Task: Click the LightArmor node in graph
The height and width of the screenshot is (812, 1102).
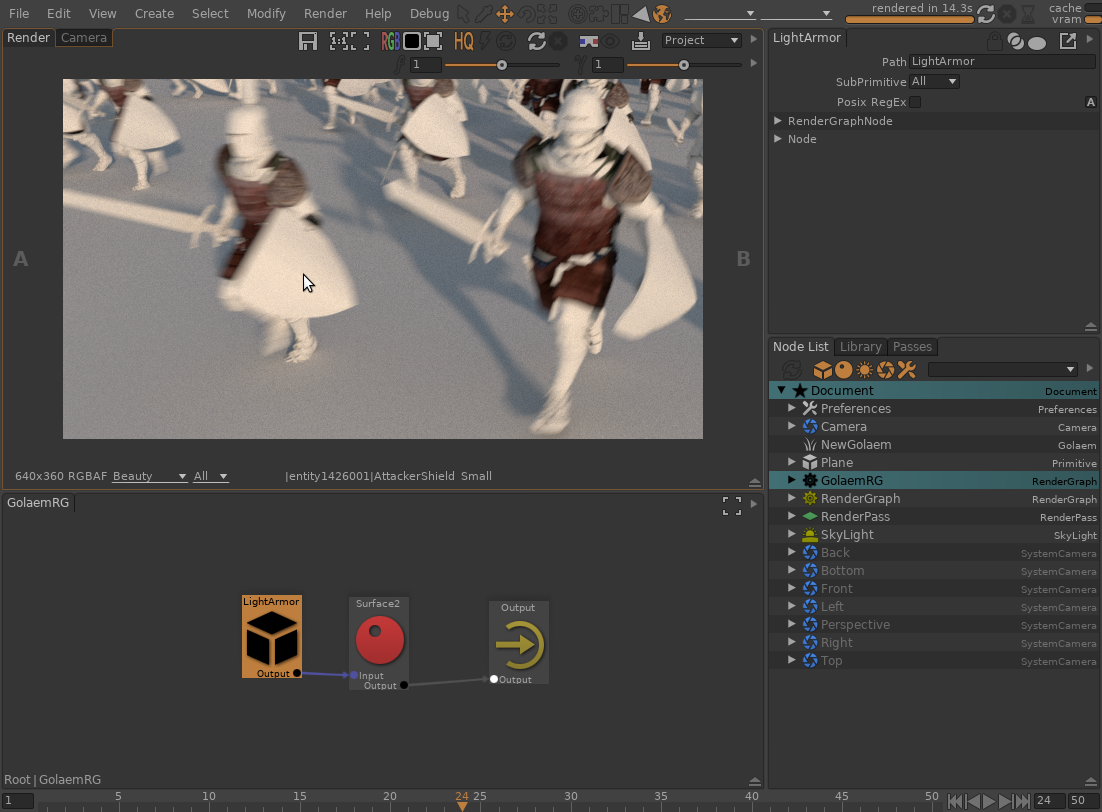Action: [x=271, y=637]
